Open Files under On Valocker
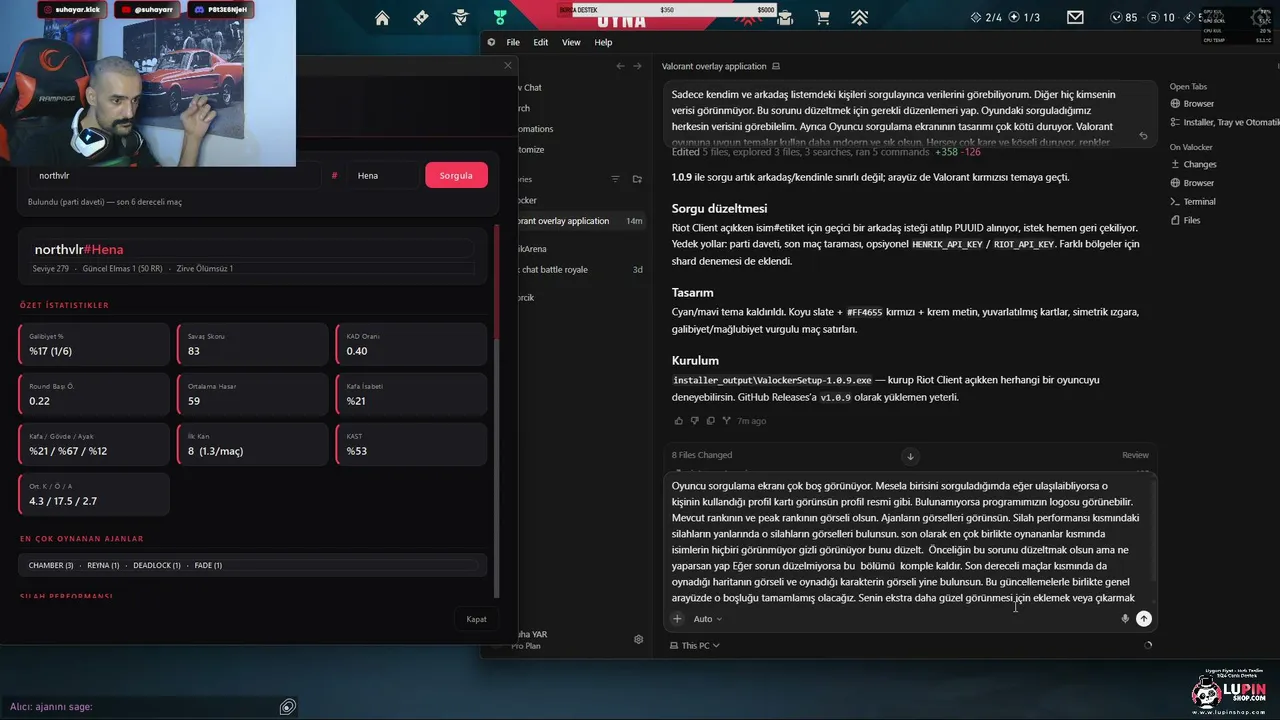 click(x=1186, y=220)
